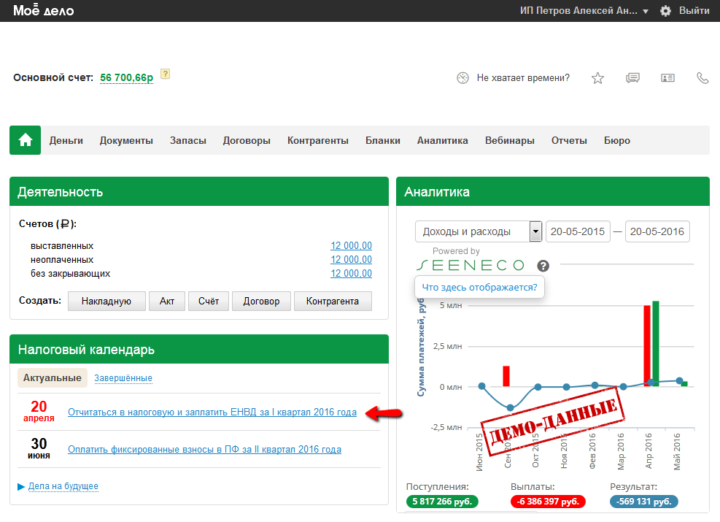Click the red Выплаты -6 386 397 руб. badge
This screenshot has height=522, width=720.
click(548, 501)
